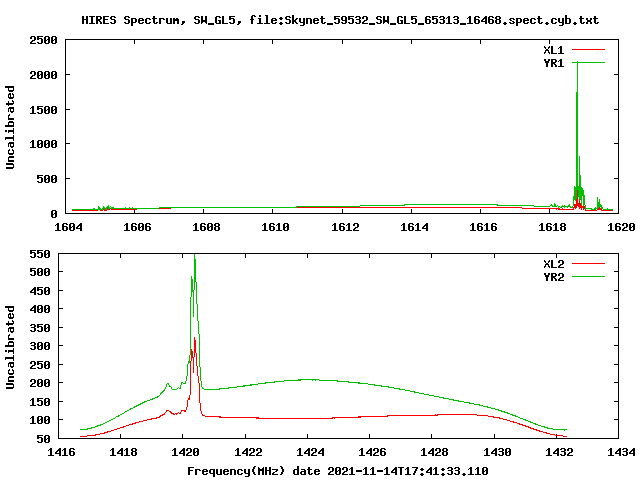640x480 pixels.
Task: Click the 450 y-axis tick label
Action: [x=40, y=291]
